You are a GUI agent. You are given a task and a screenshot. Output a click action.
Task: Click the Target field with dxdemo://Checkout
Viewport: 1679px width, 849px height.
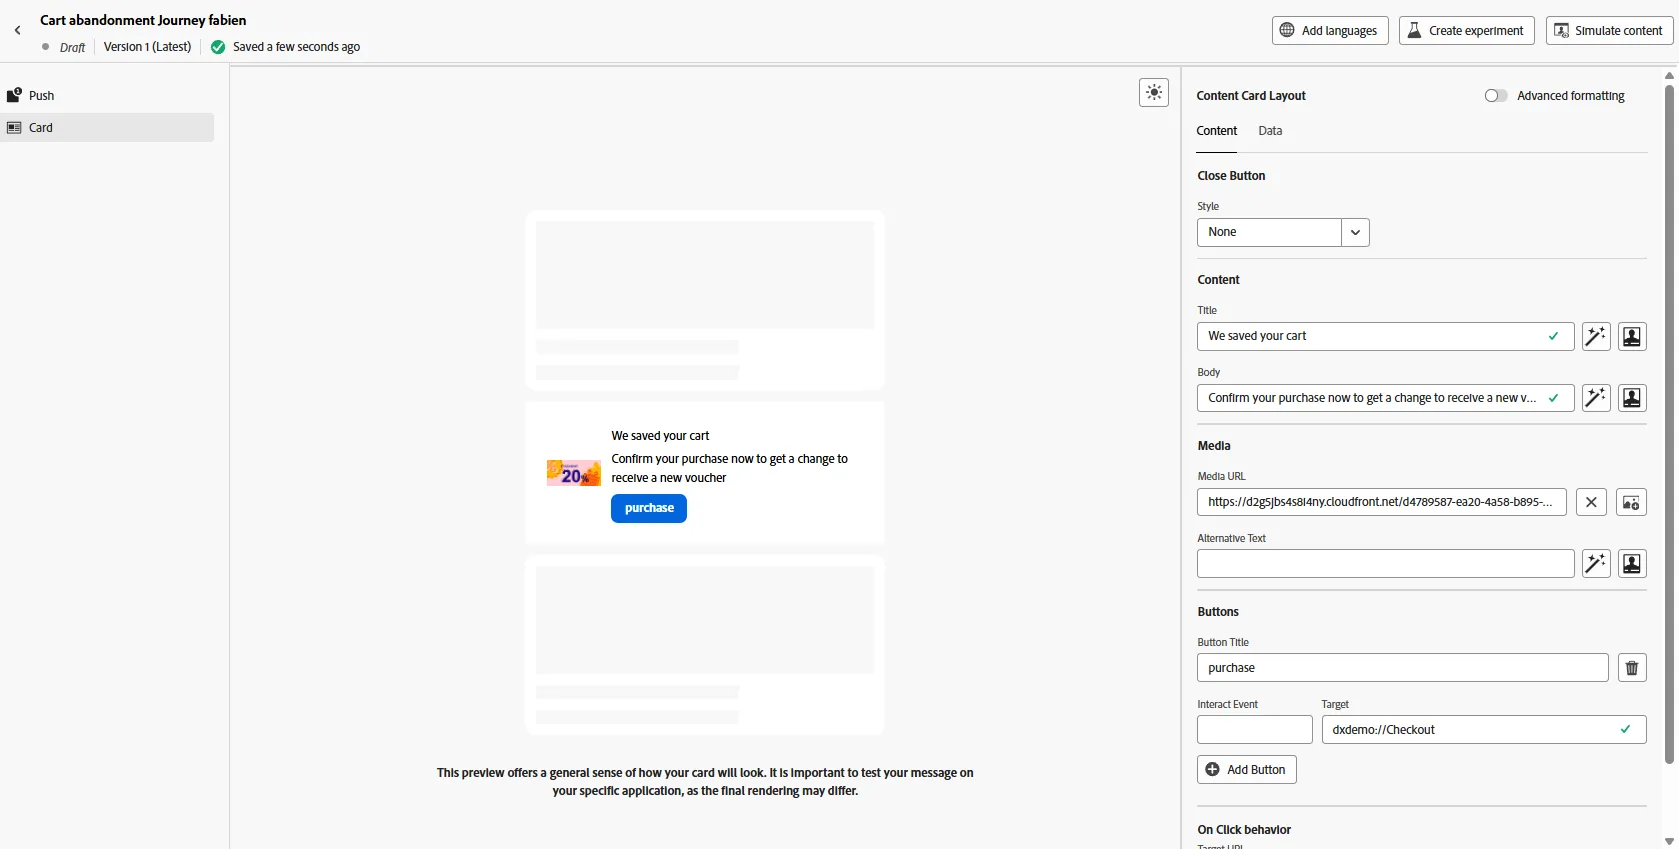click(x=1484, y=730)
